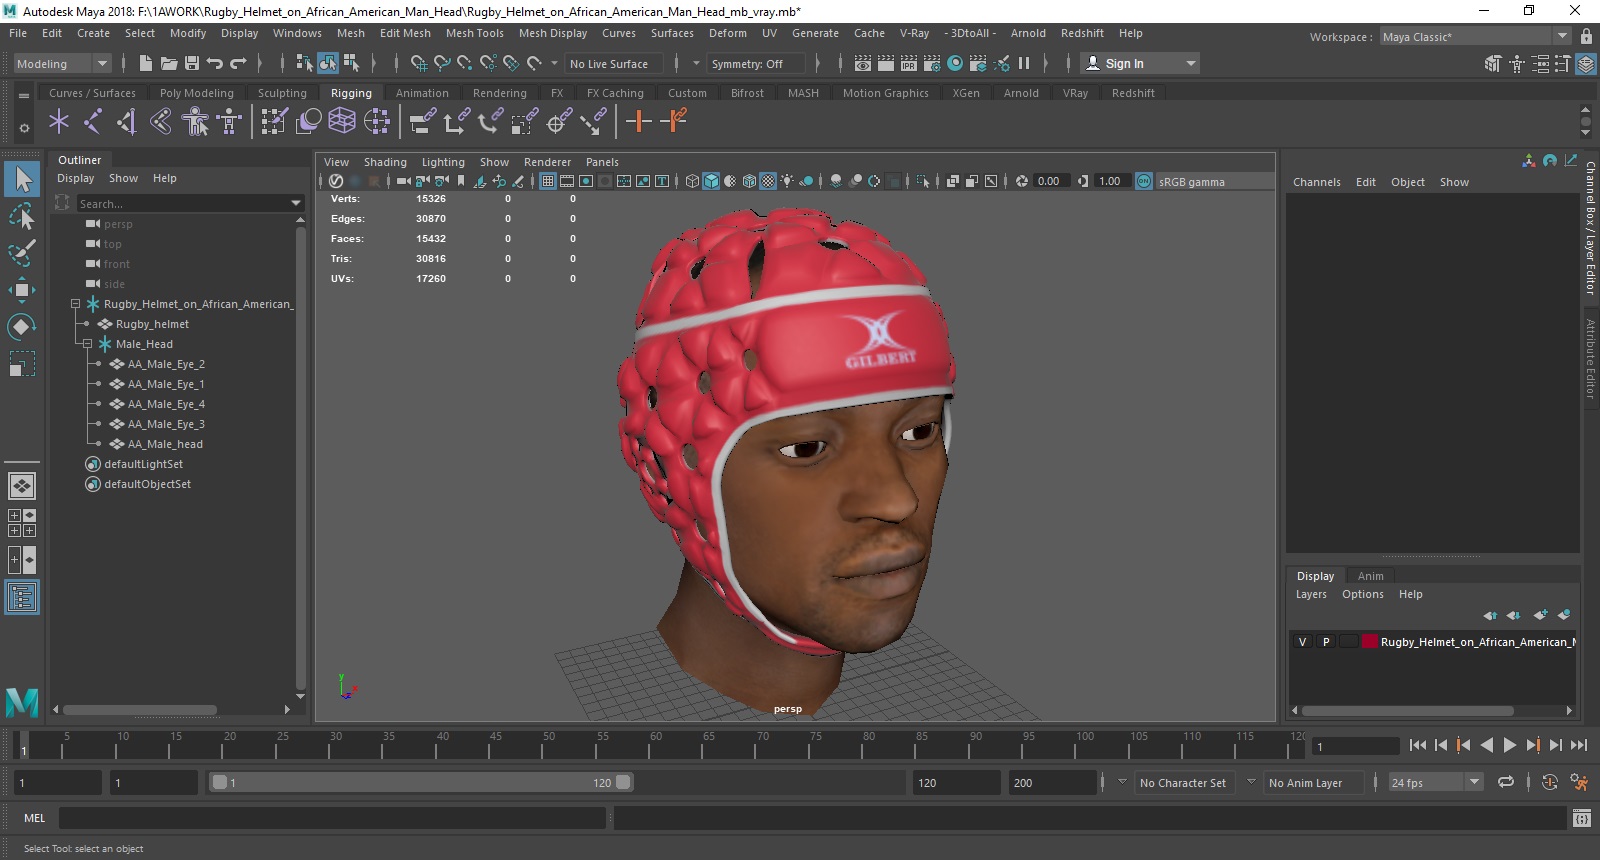Open the Mesh Tools menu
This screenshot has height=860, width=1600.
click(x=474, y=33)
